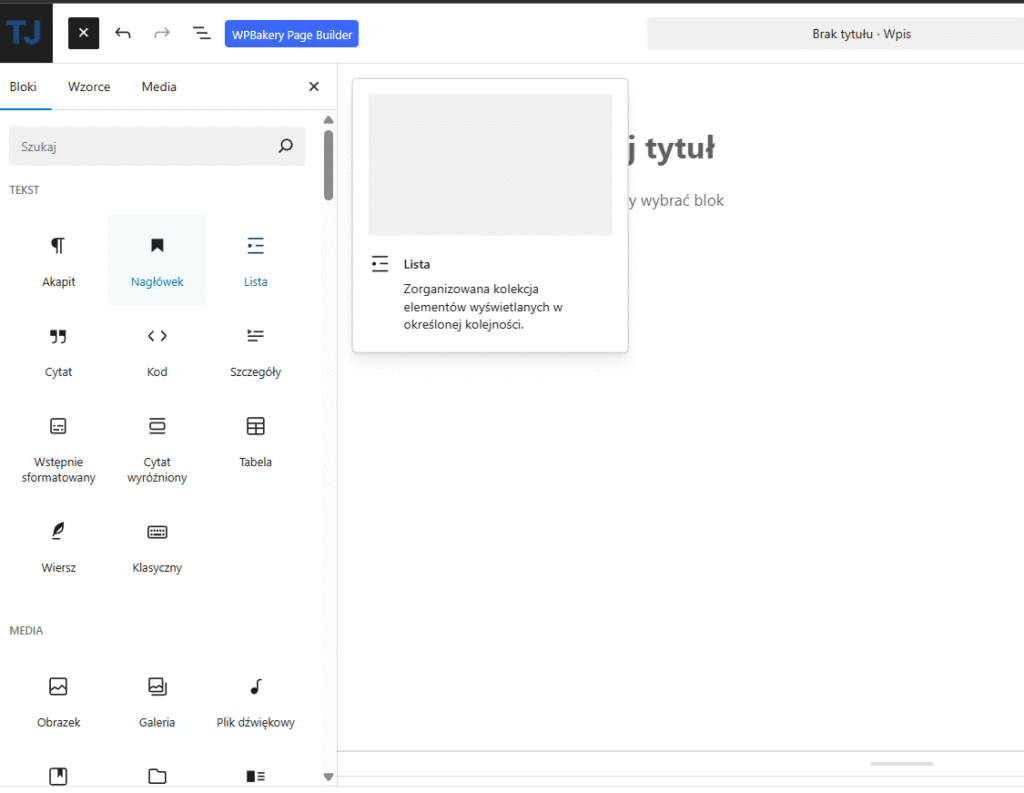Insert the Cytat quote block
Image resolution: width=1024 pixels, height=793 pixels.
coord(58,350)
